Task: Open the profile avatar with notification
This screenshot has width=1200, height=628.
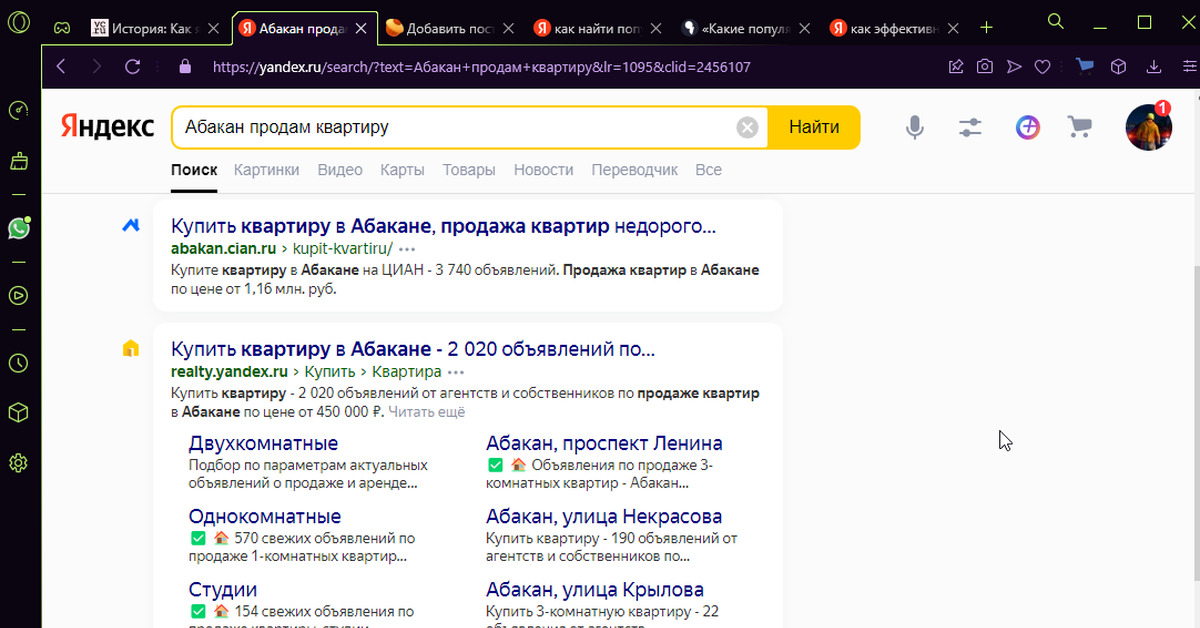Action: pos(1148,127)
